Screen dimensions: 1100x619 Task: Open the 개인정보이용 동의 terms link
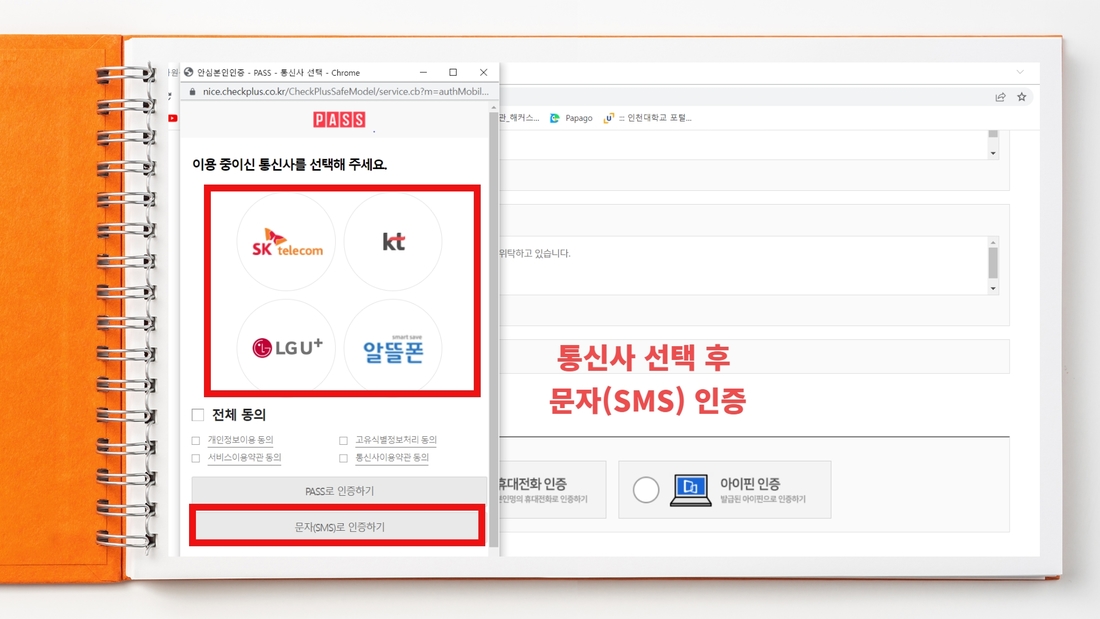240,440
